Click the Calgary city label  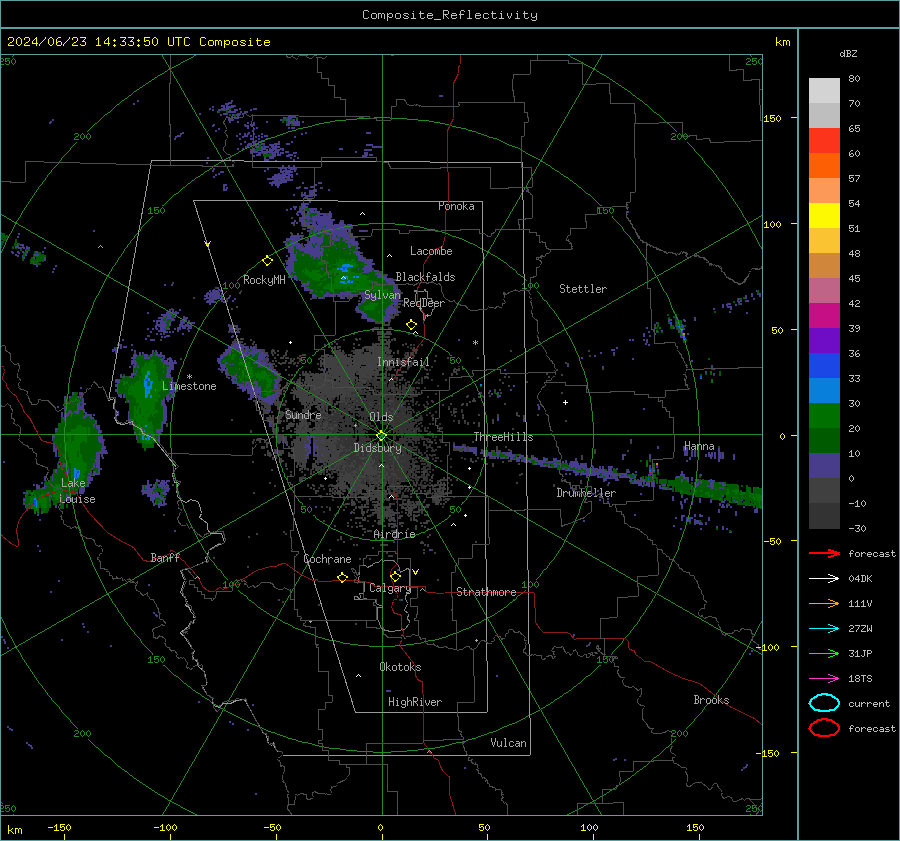click(x=390, y=588)
